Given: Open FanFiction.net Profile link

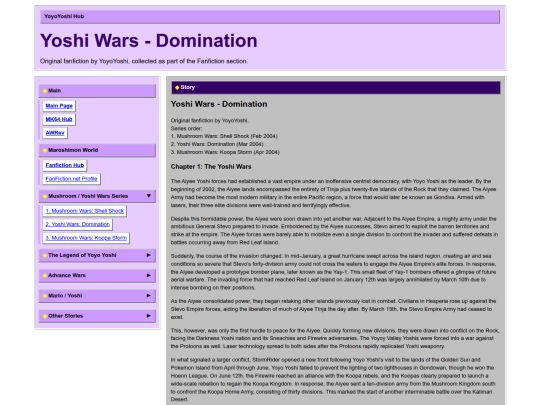Looking at the screenshot, I should tap(71, 178).
